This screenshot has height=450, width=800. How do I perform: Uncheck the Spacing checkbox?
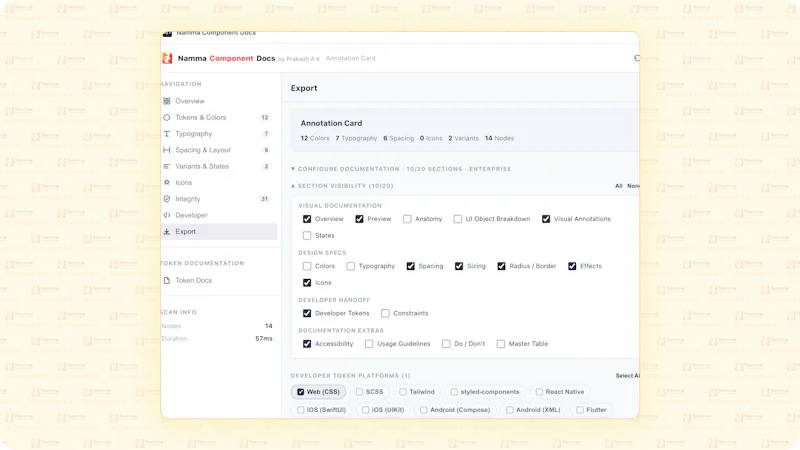411,266
